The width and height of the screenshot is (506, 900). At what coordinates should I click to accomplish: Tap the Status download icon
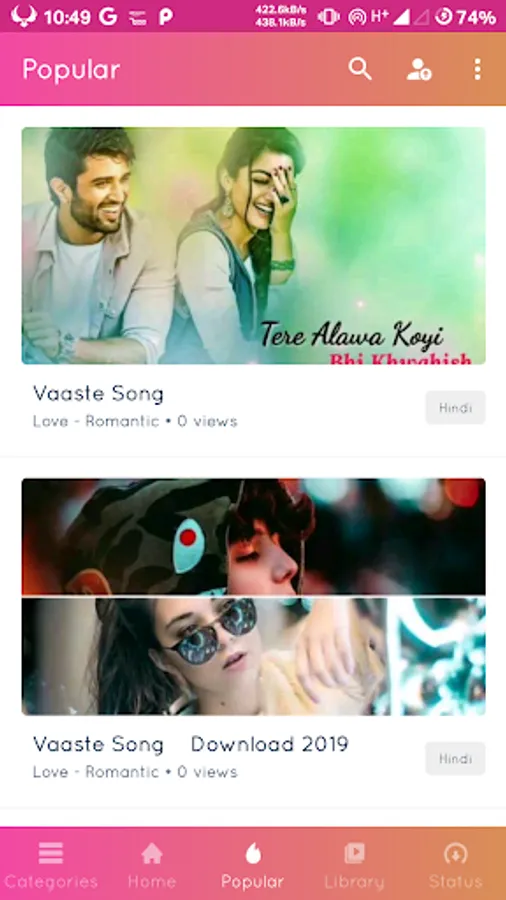456,853
